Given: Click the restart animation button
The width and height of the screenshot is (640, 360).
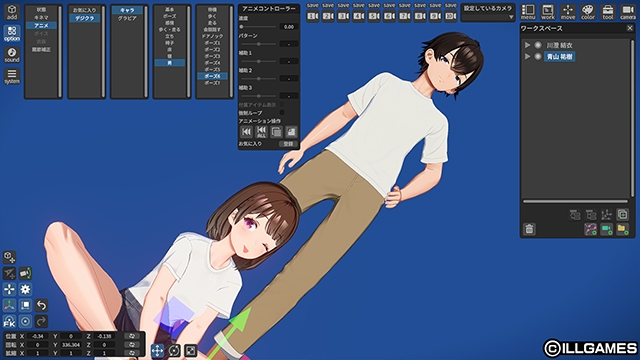Looking at the screenshot, I should tap(246, 131).
